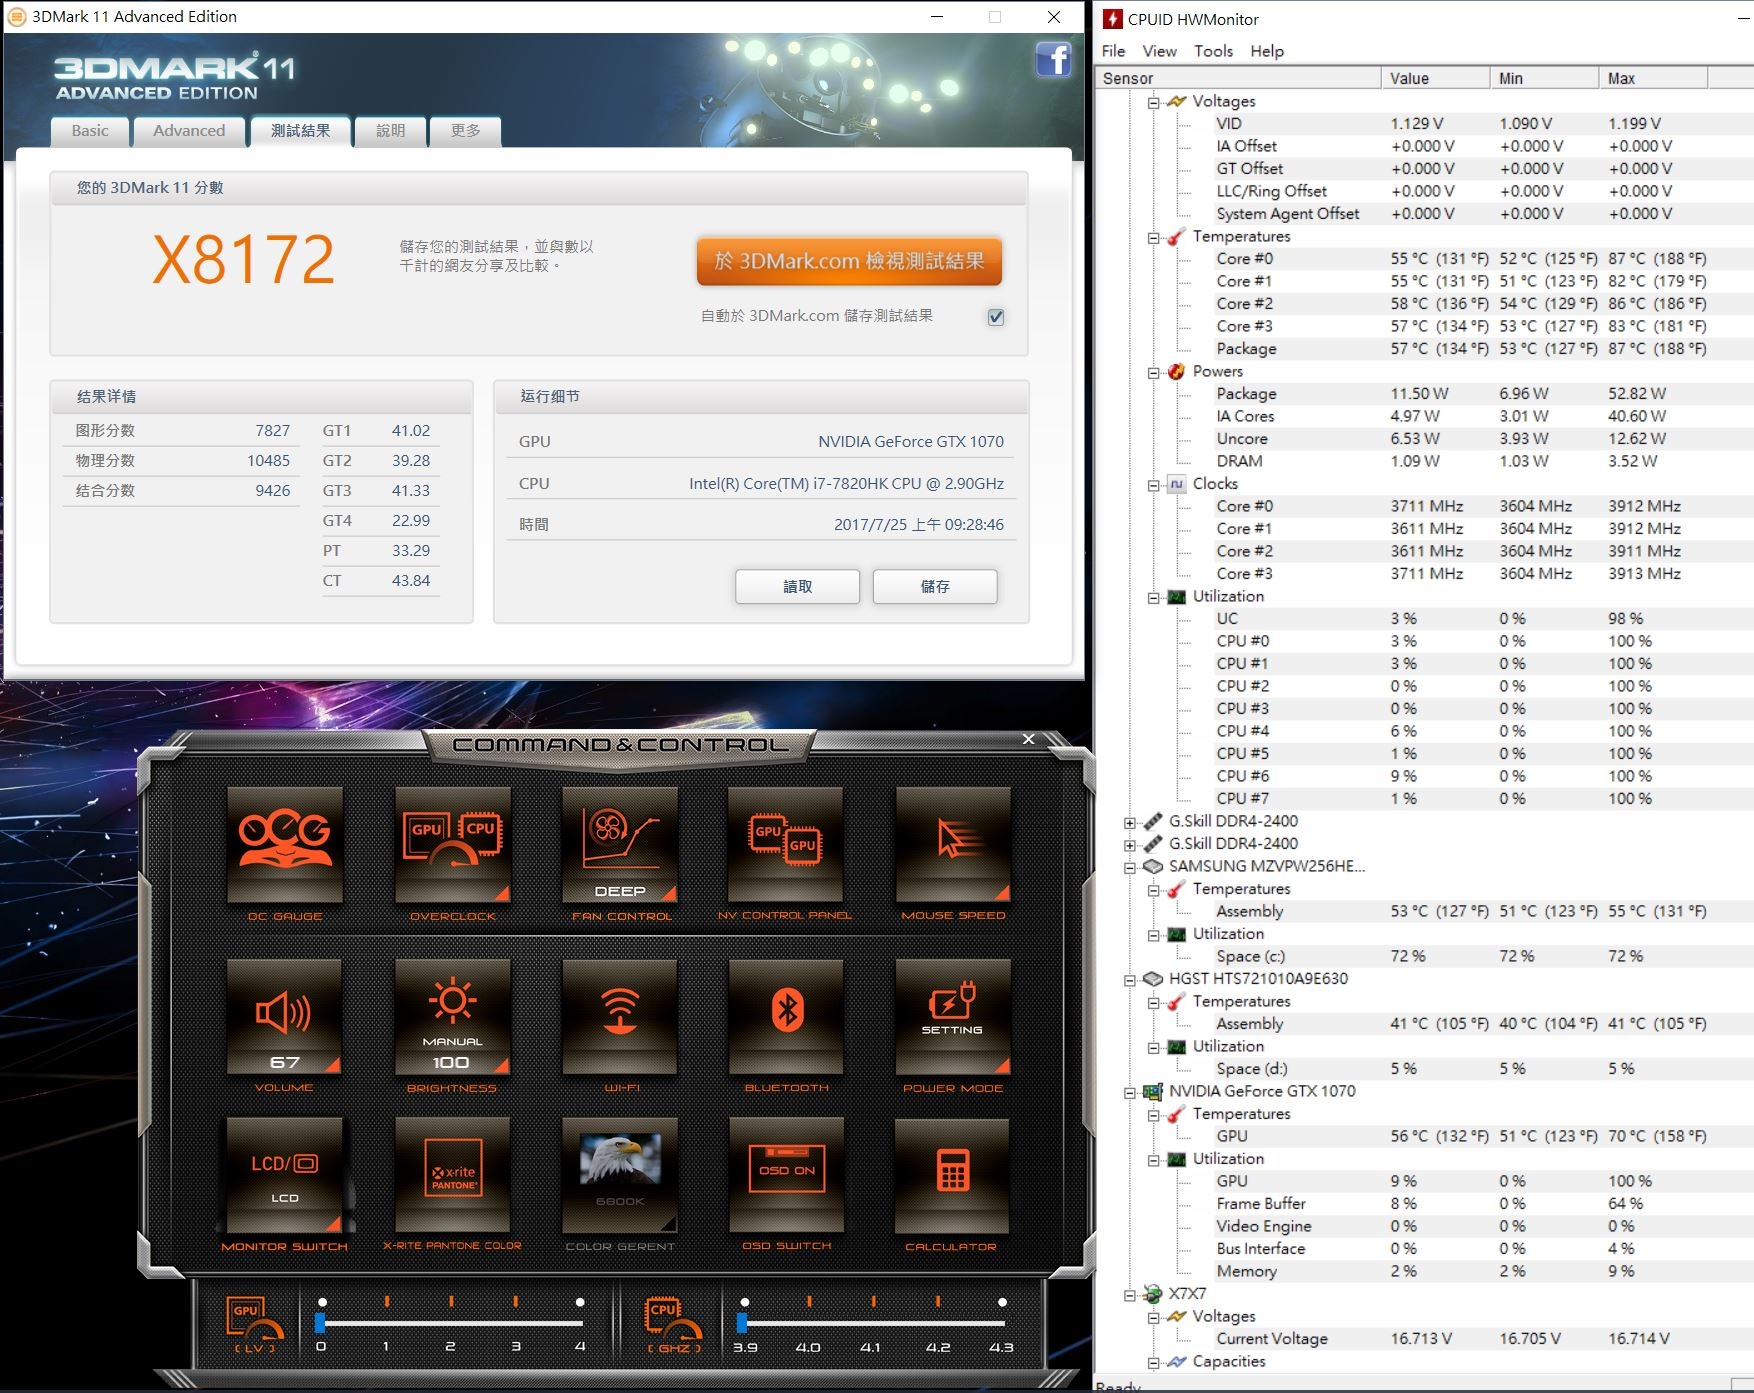Open the Monitor Switch LCD tile

tap(285, 1176)
